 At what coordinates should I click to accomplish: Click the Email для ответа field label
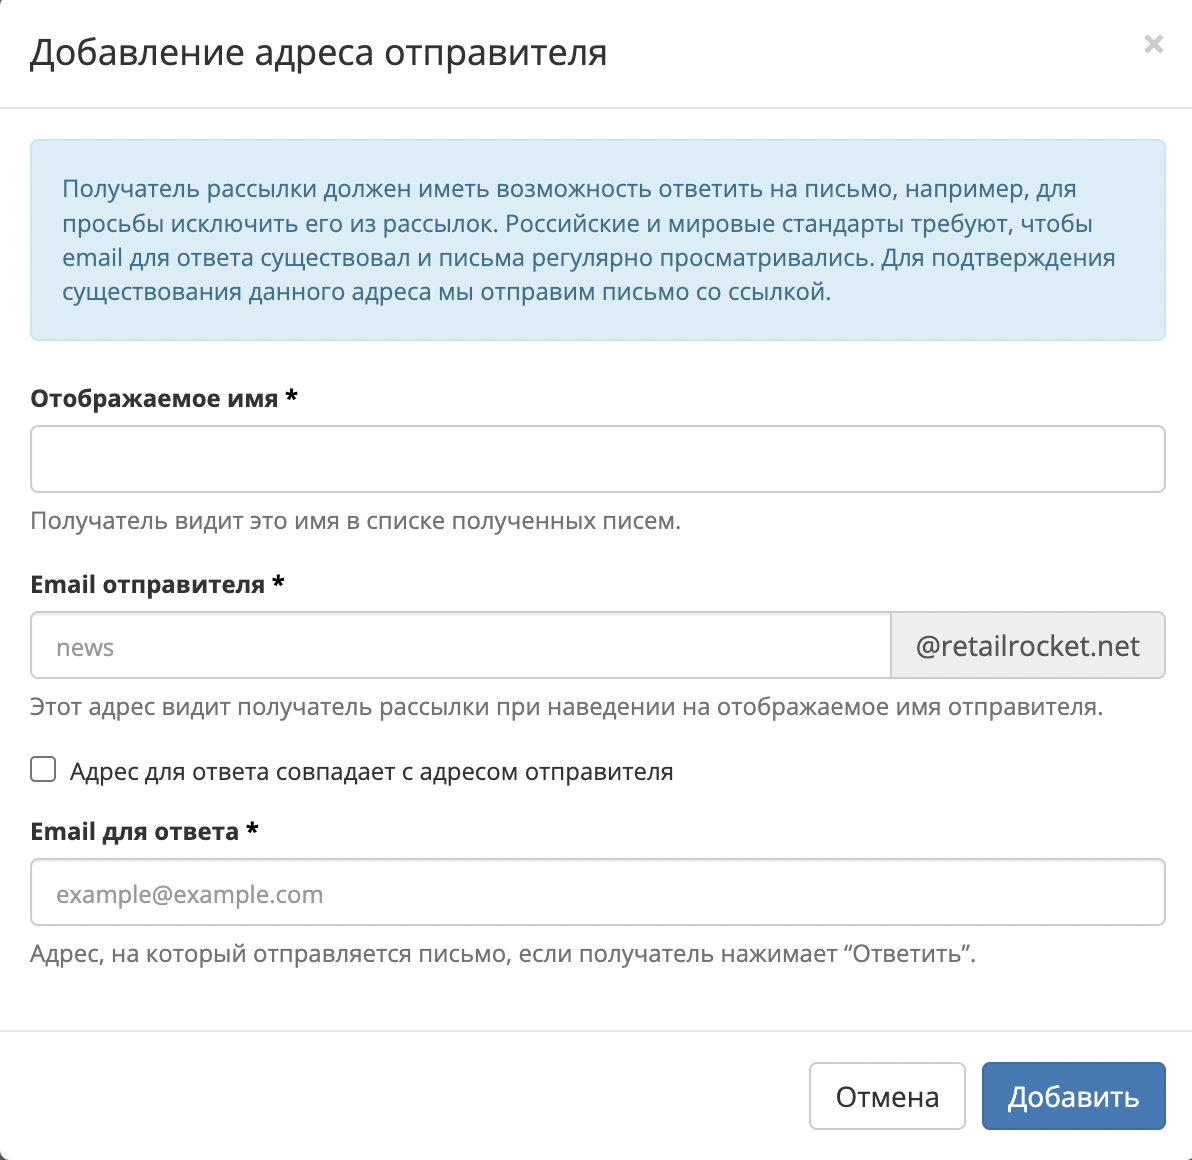[135, 832]
